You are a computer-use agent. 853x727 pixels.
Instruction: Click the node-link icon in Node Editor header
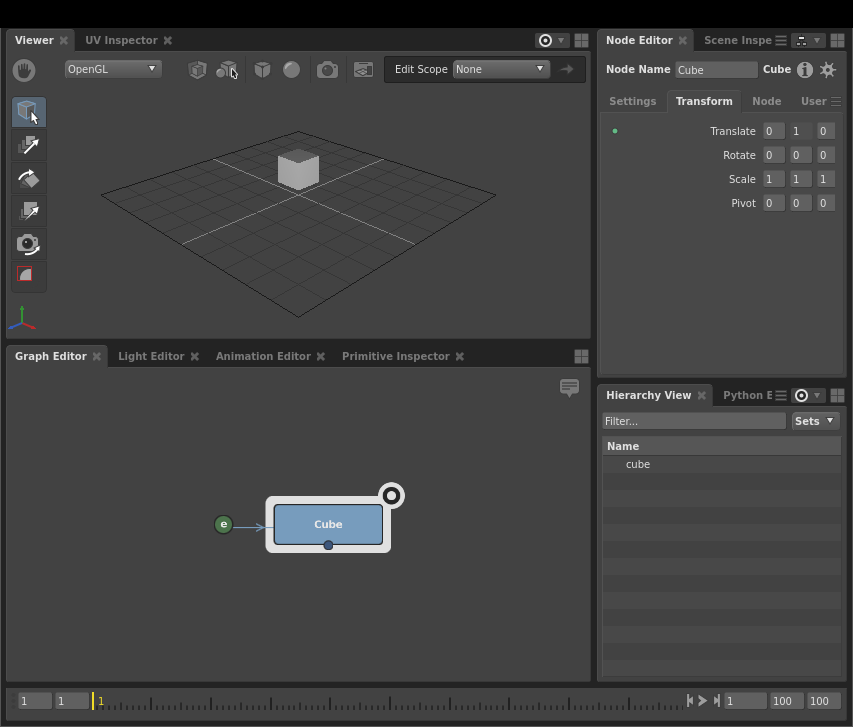coord(801,41)
